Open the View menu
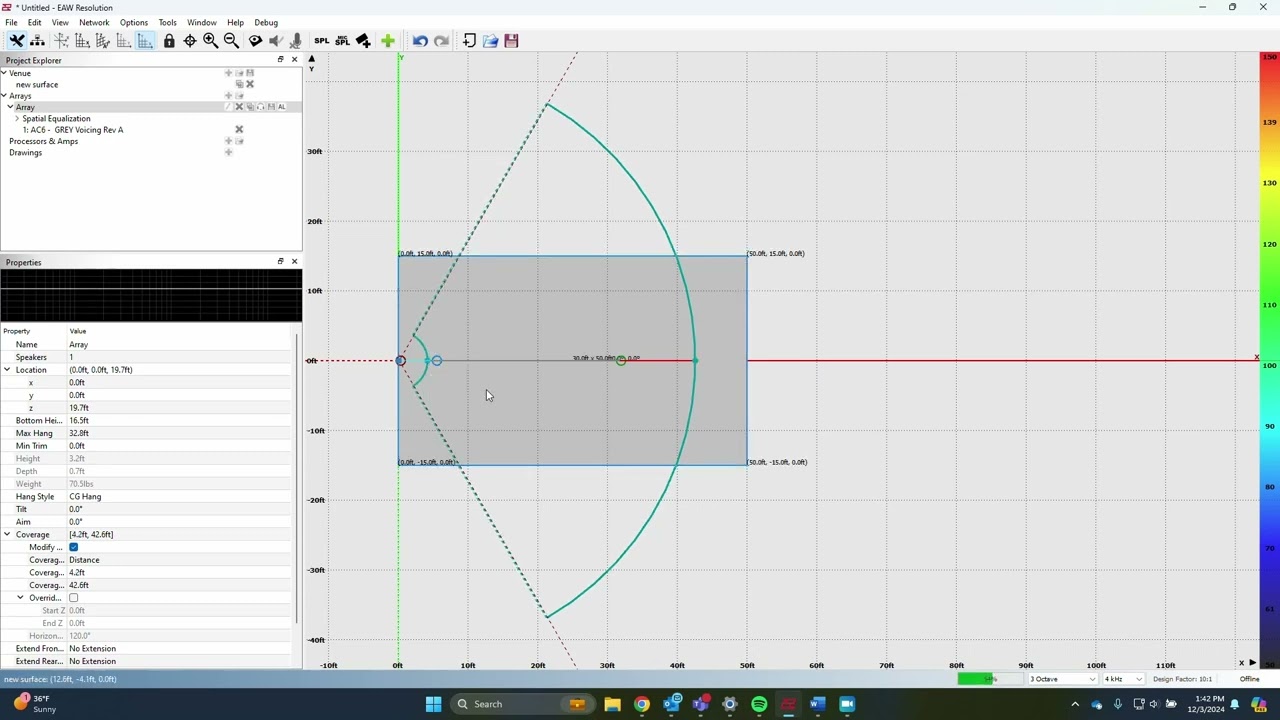The image size is (1280, 720). coord(60,22)
